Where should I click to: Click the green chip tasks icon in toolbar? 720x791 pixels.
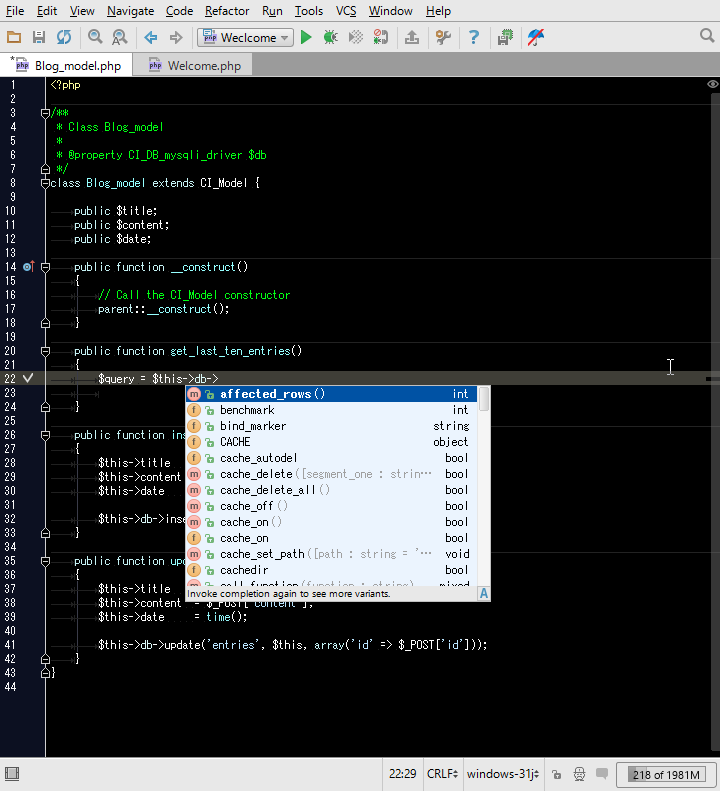pos(505,37)
